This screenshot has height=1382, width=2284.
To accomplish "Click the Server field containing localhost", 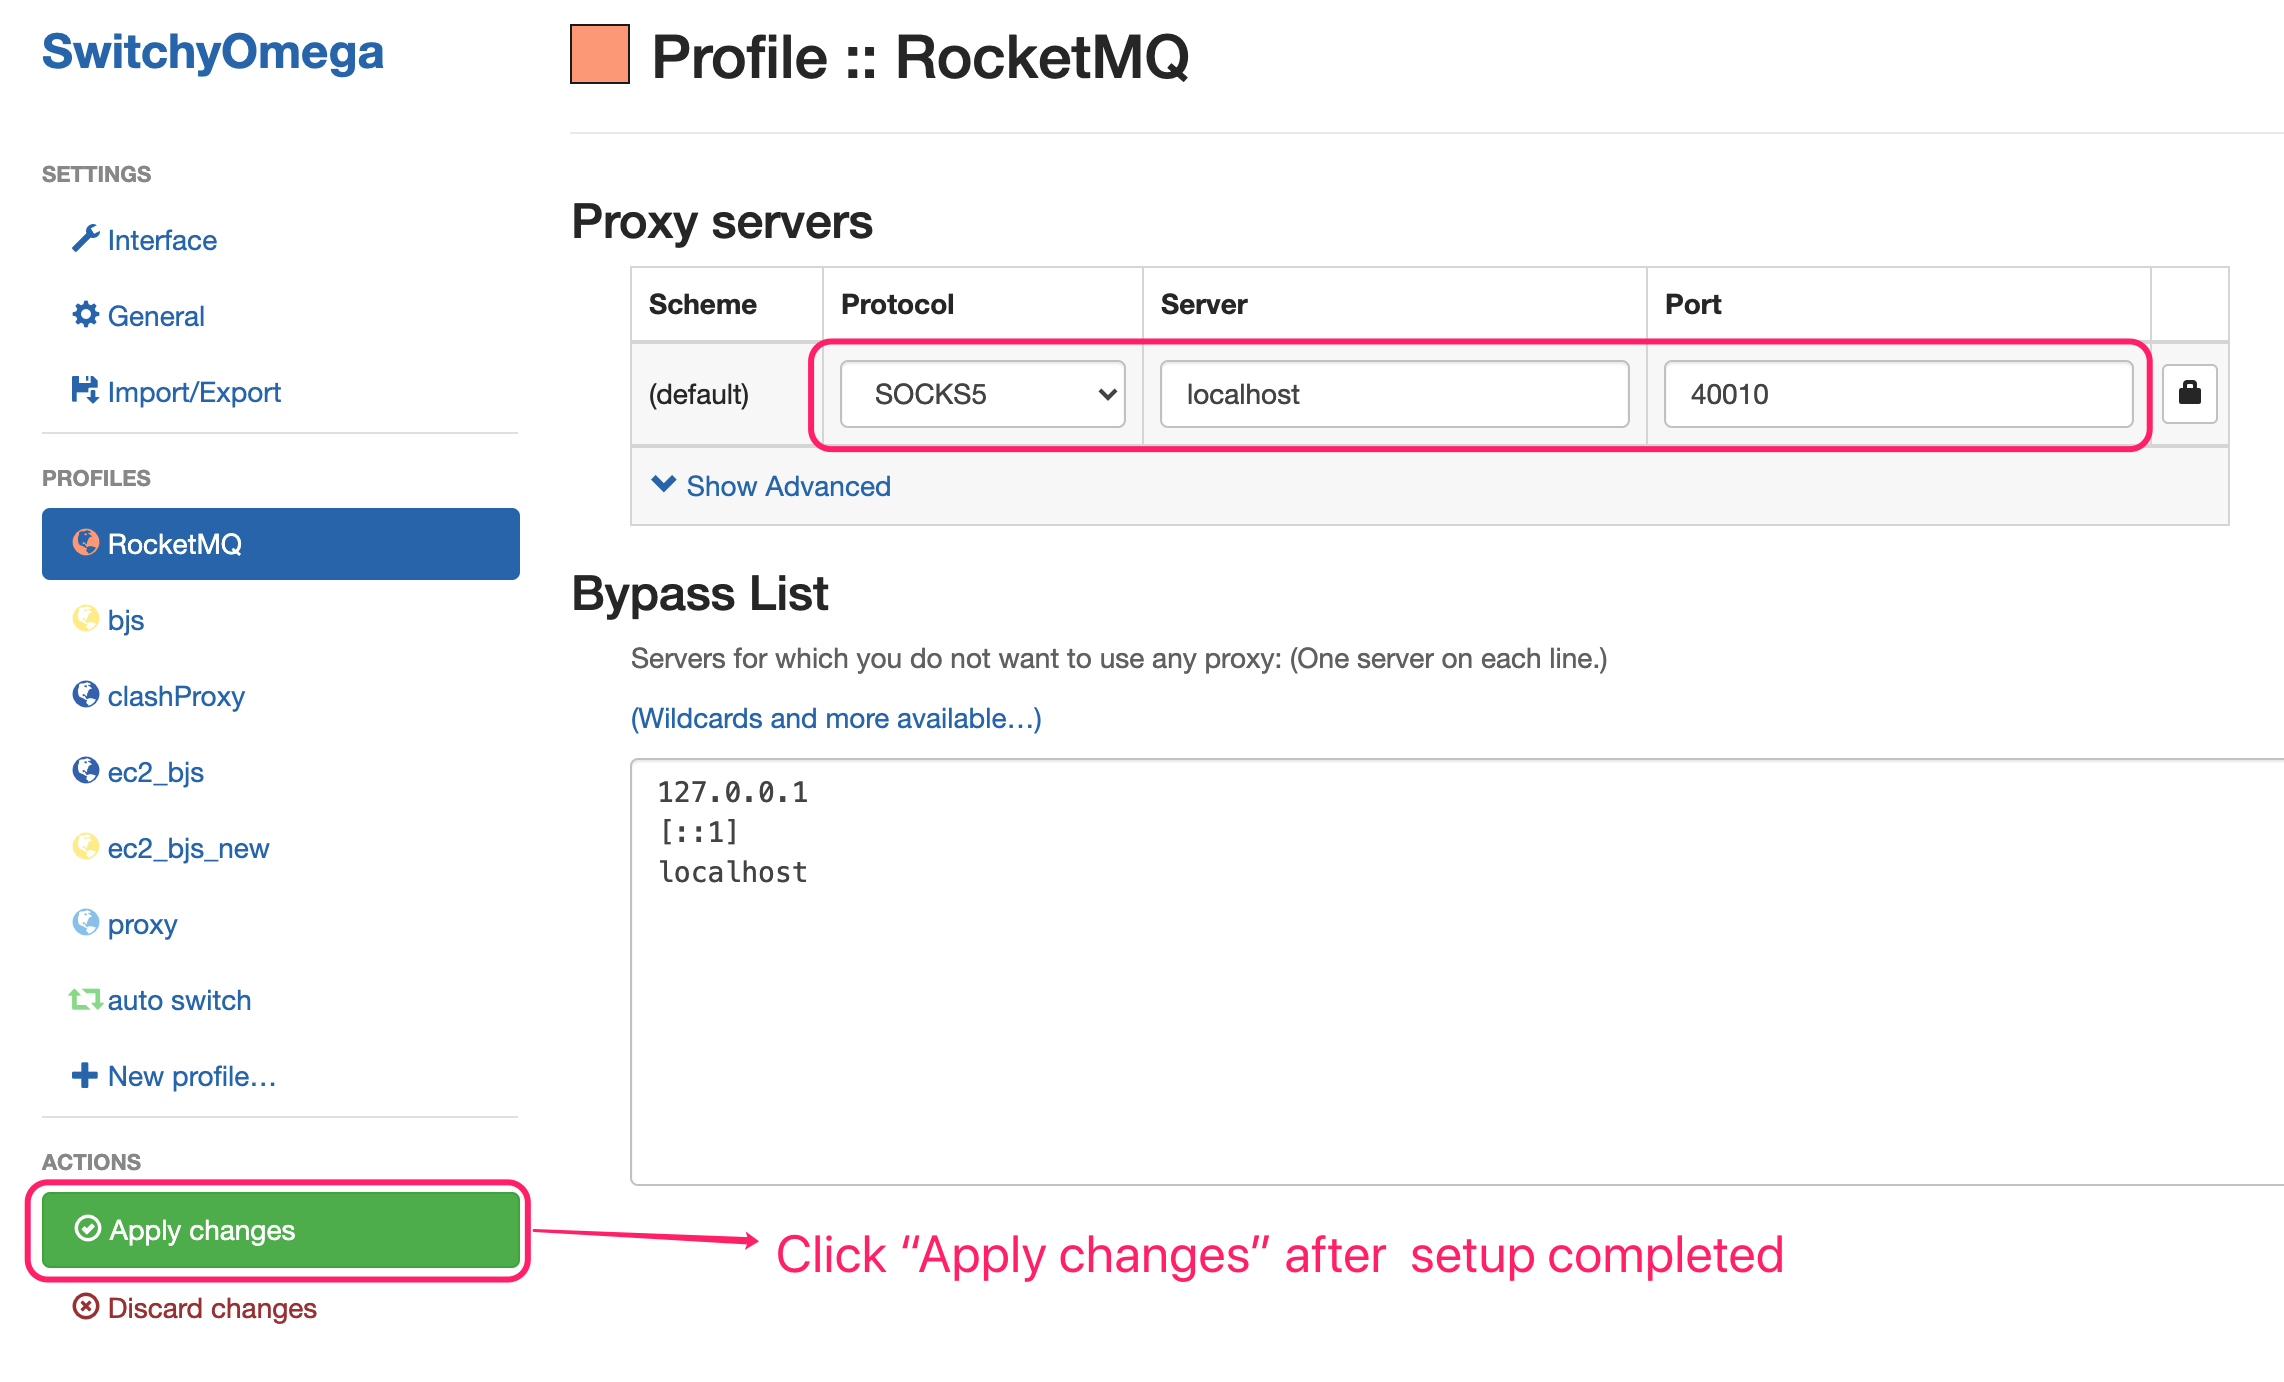I will pos(1394,394).
